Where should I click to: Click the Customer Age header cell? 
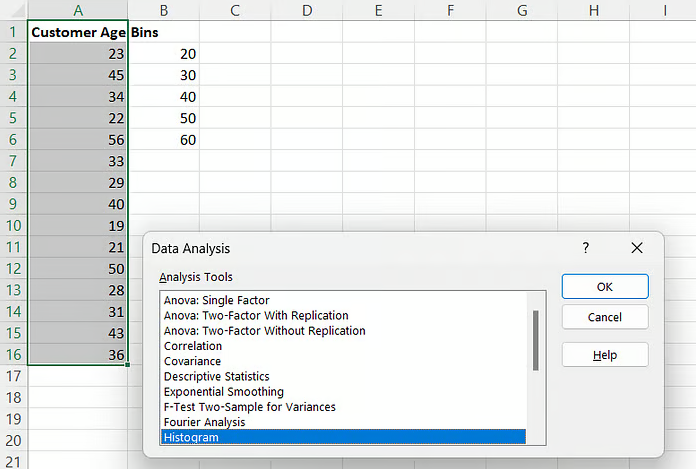(x=78, y=32)
